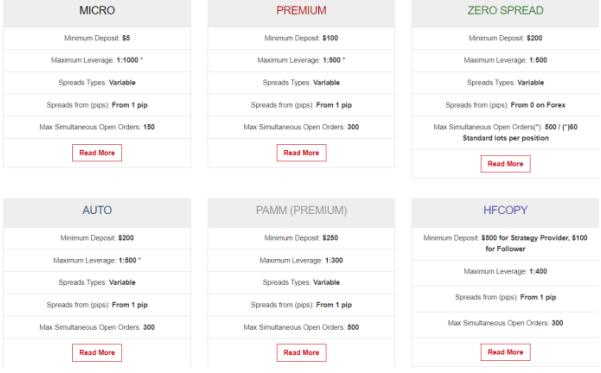This screenshot has width=601, height=373.
Task: Select the PAMM (PREMIUM) heading
Action: click(x=301, y=210)
